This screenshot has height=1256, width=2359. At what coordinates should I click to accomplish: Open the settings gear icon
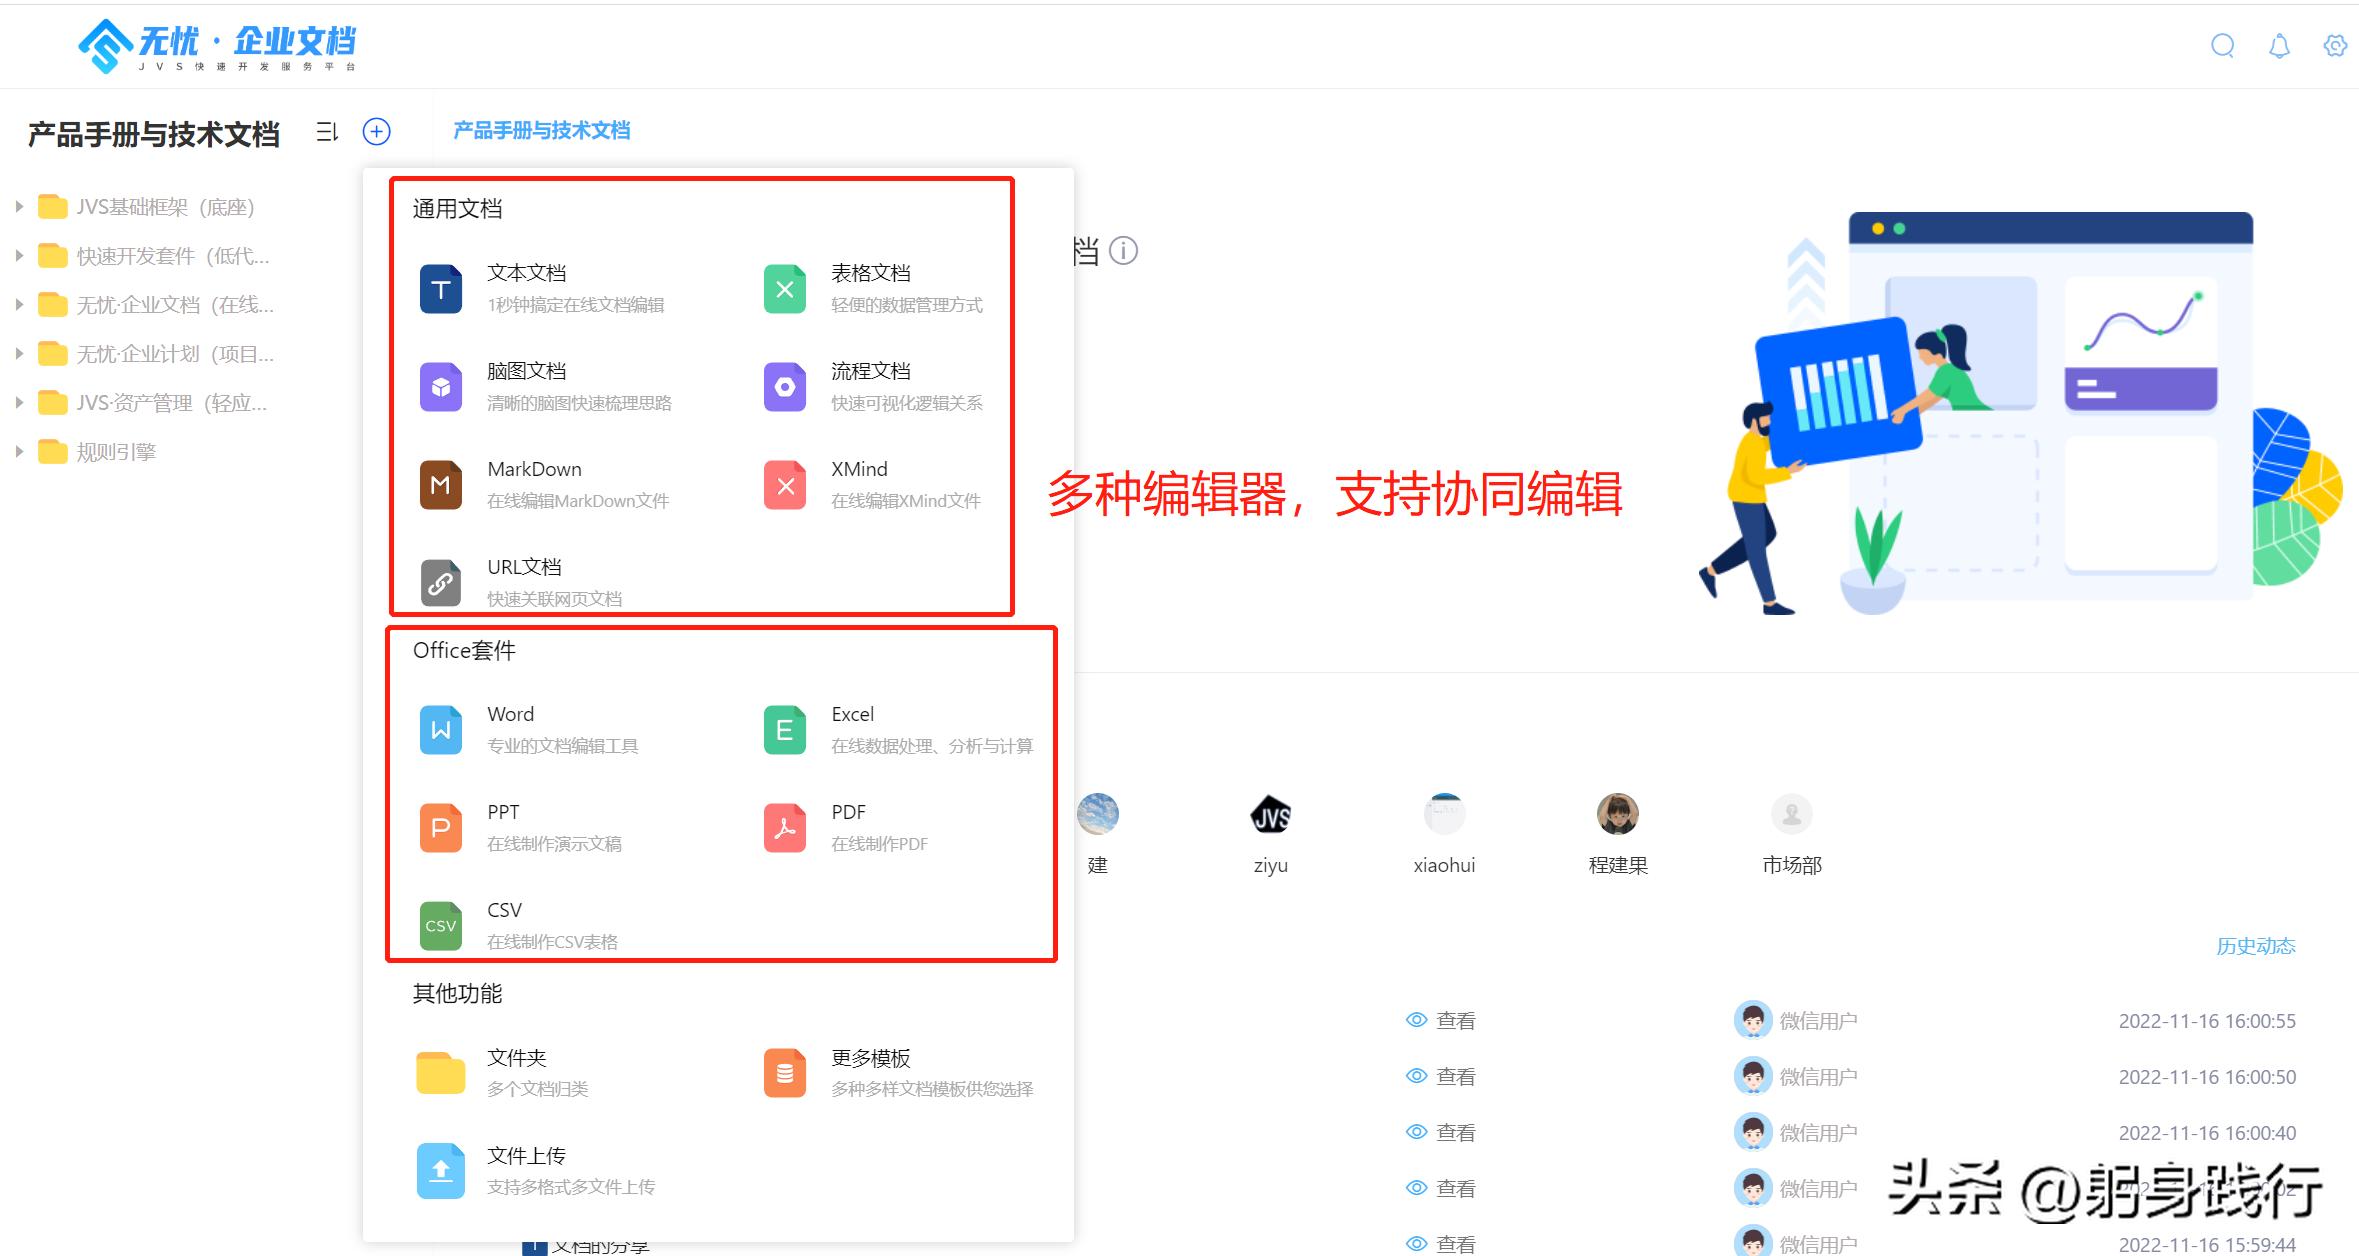pyautogui.click(x=2335, y=46)
